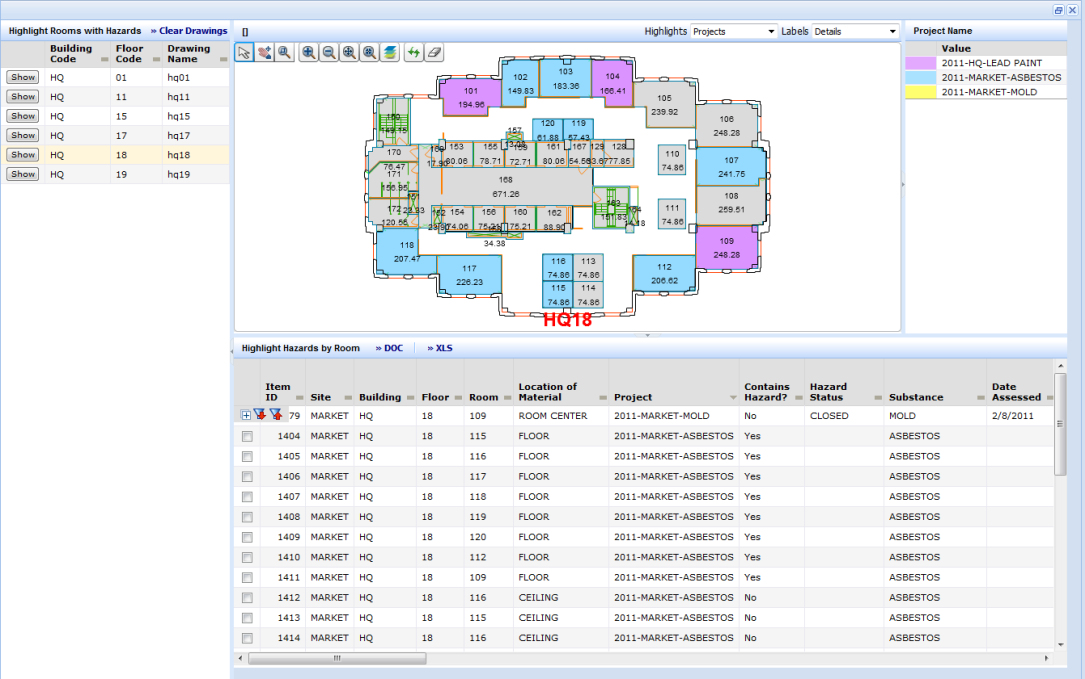
Task: Click the horizontal scrollbar thumb in hazards grid
Action: coord(337,658)
